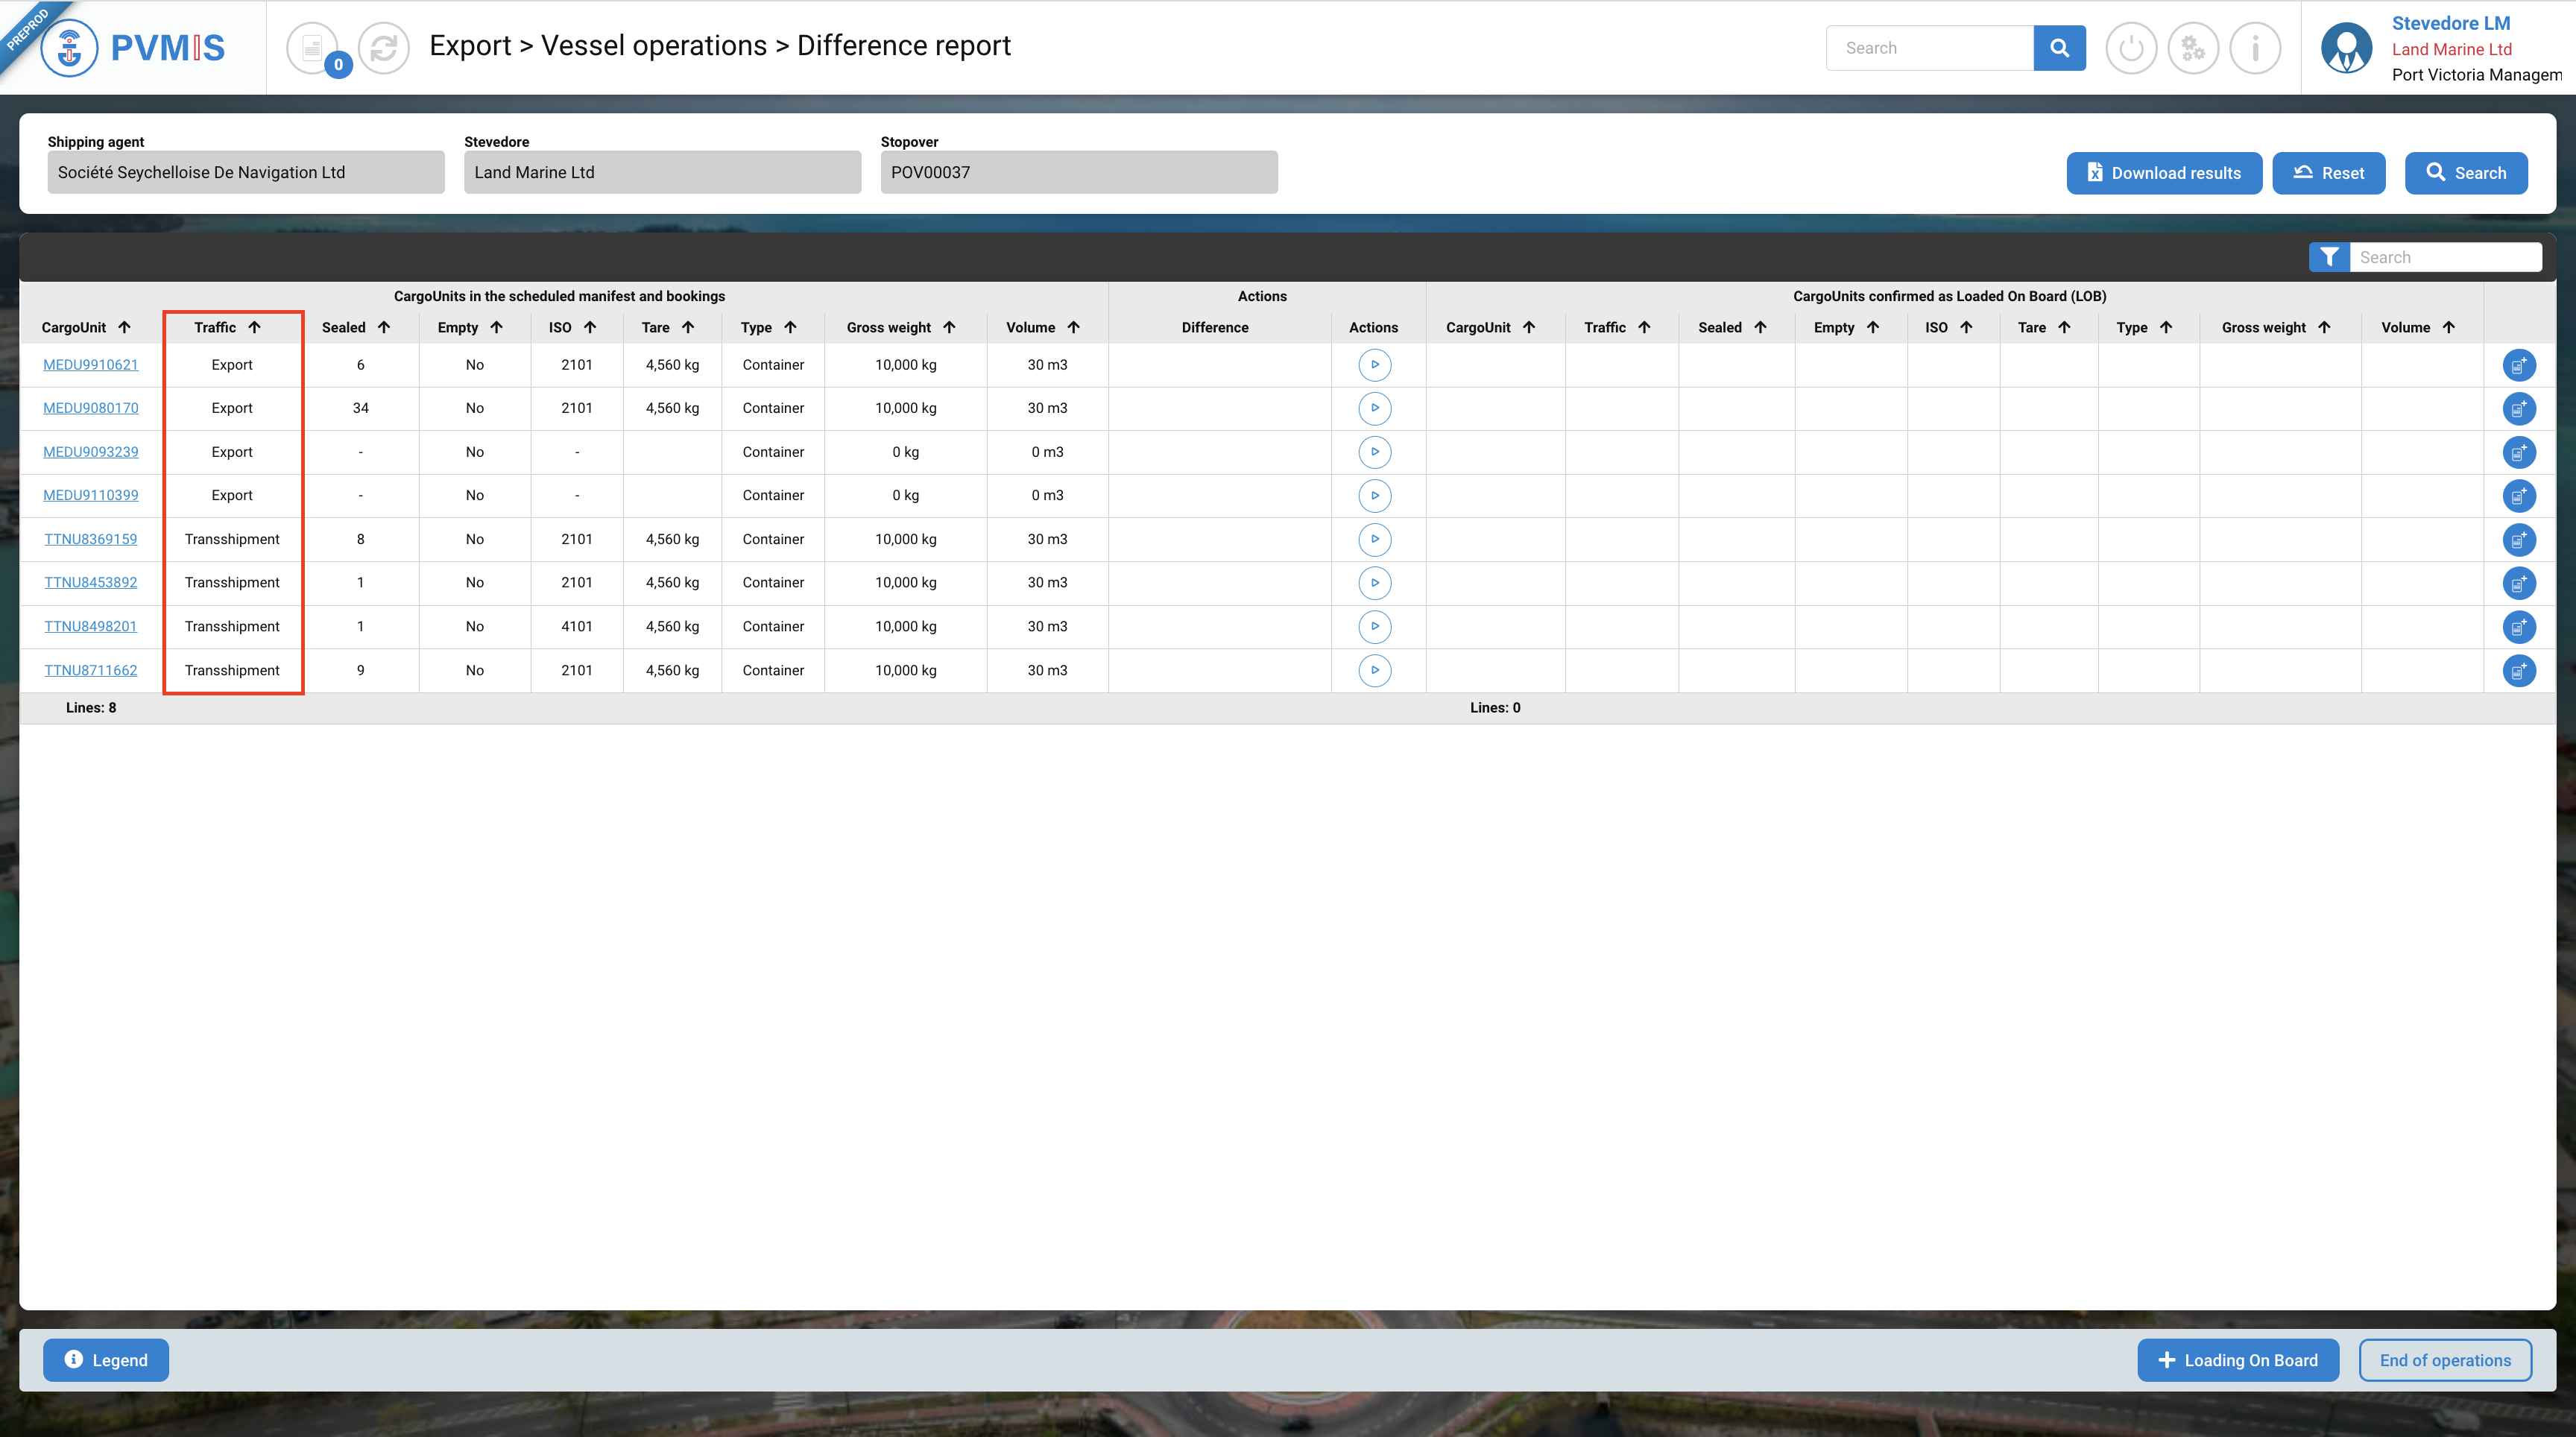The width and height of the screenshot is (2576, 1437).
Task: Click the blue header search magnifier
Action: click(x=2059, y=48)
